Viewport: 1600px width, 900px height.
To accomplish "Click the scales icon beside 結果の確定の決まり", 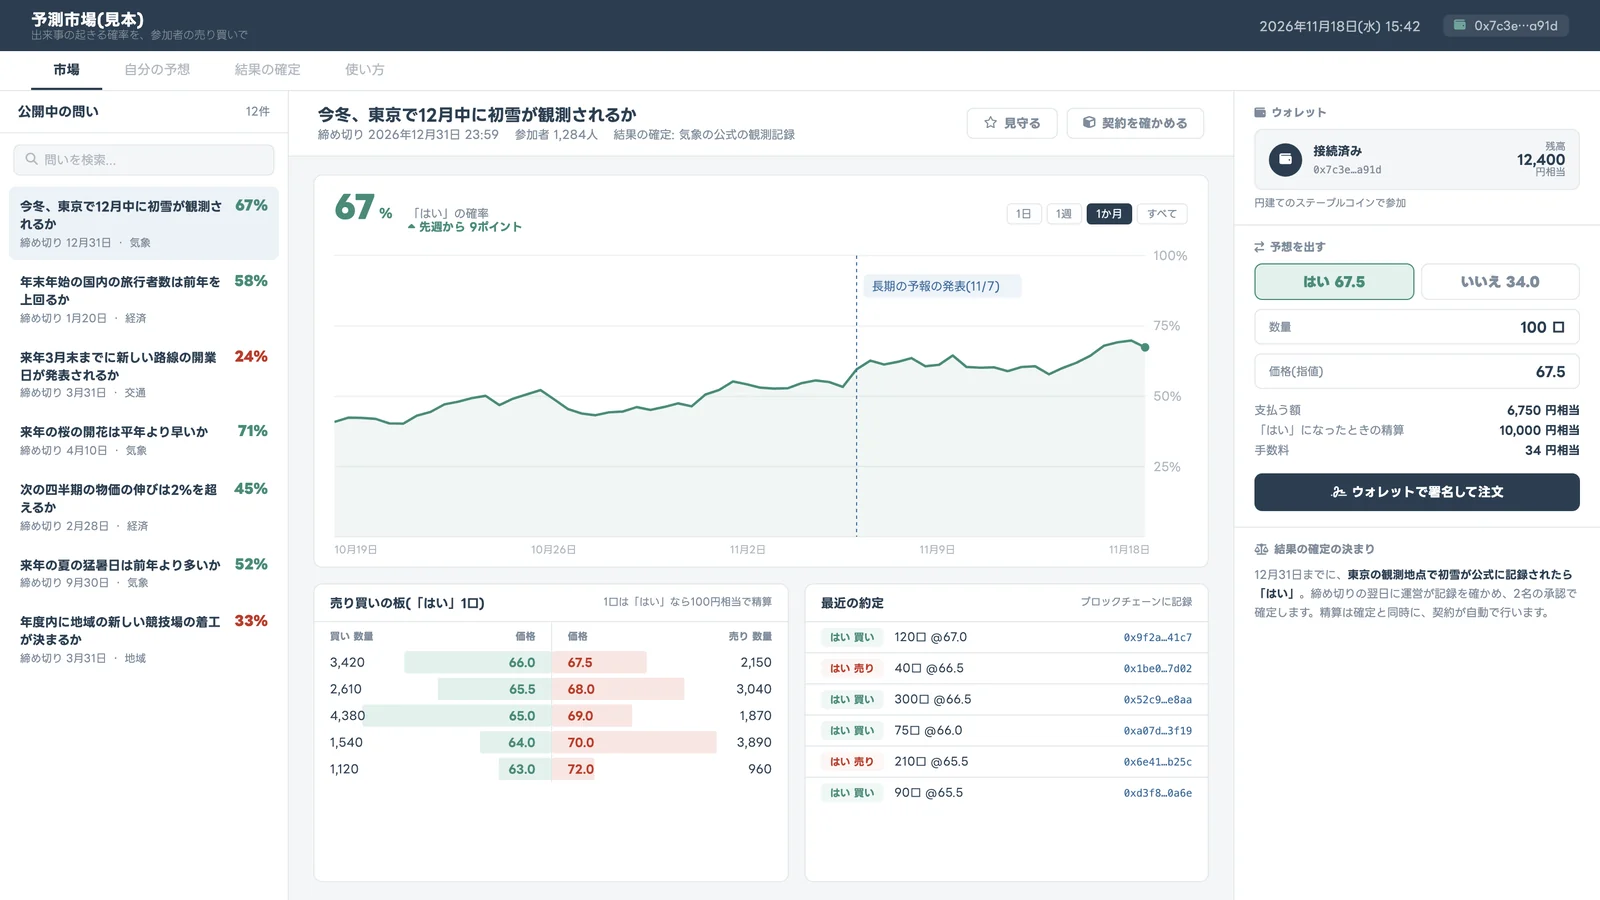I will pos(1261,549).
